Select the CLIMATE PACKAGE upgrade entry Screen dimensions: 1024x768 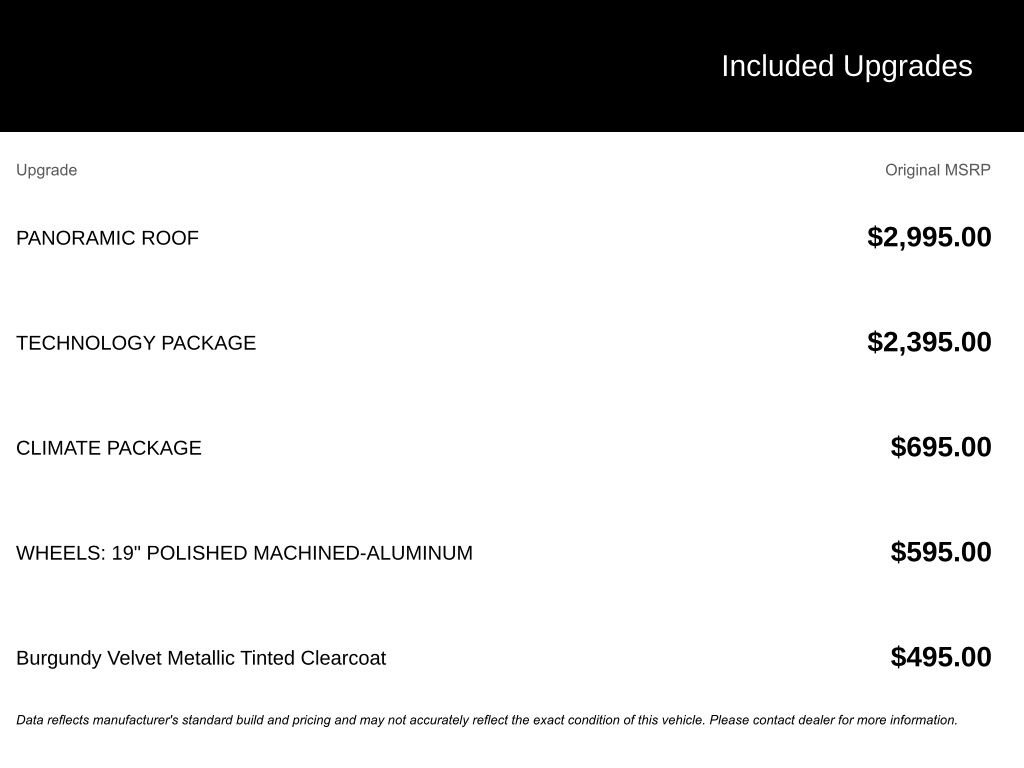pos(108,448)
